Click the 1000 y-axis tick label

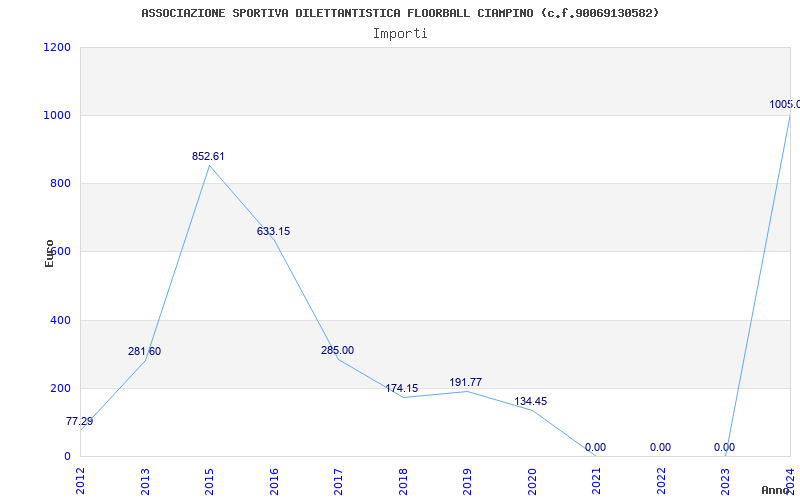click(x=57, y=116)
